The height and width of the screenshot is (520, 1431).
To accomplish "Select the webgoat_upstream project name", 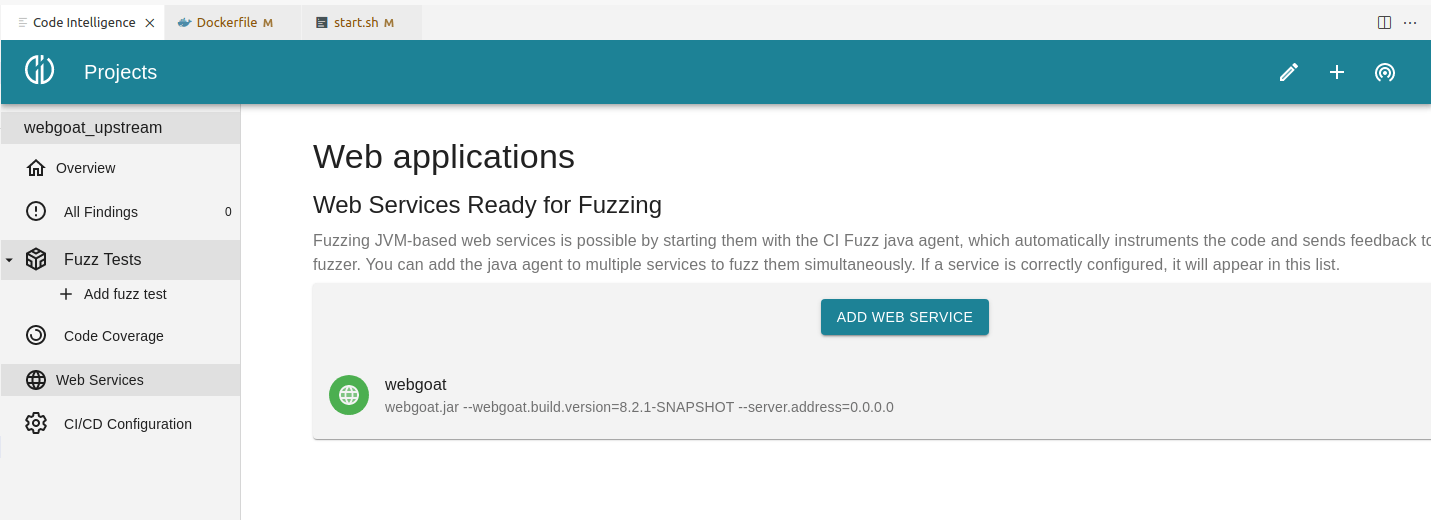I will 93,128.
